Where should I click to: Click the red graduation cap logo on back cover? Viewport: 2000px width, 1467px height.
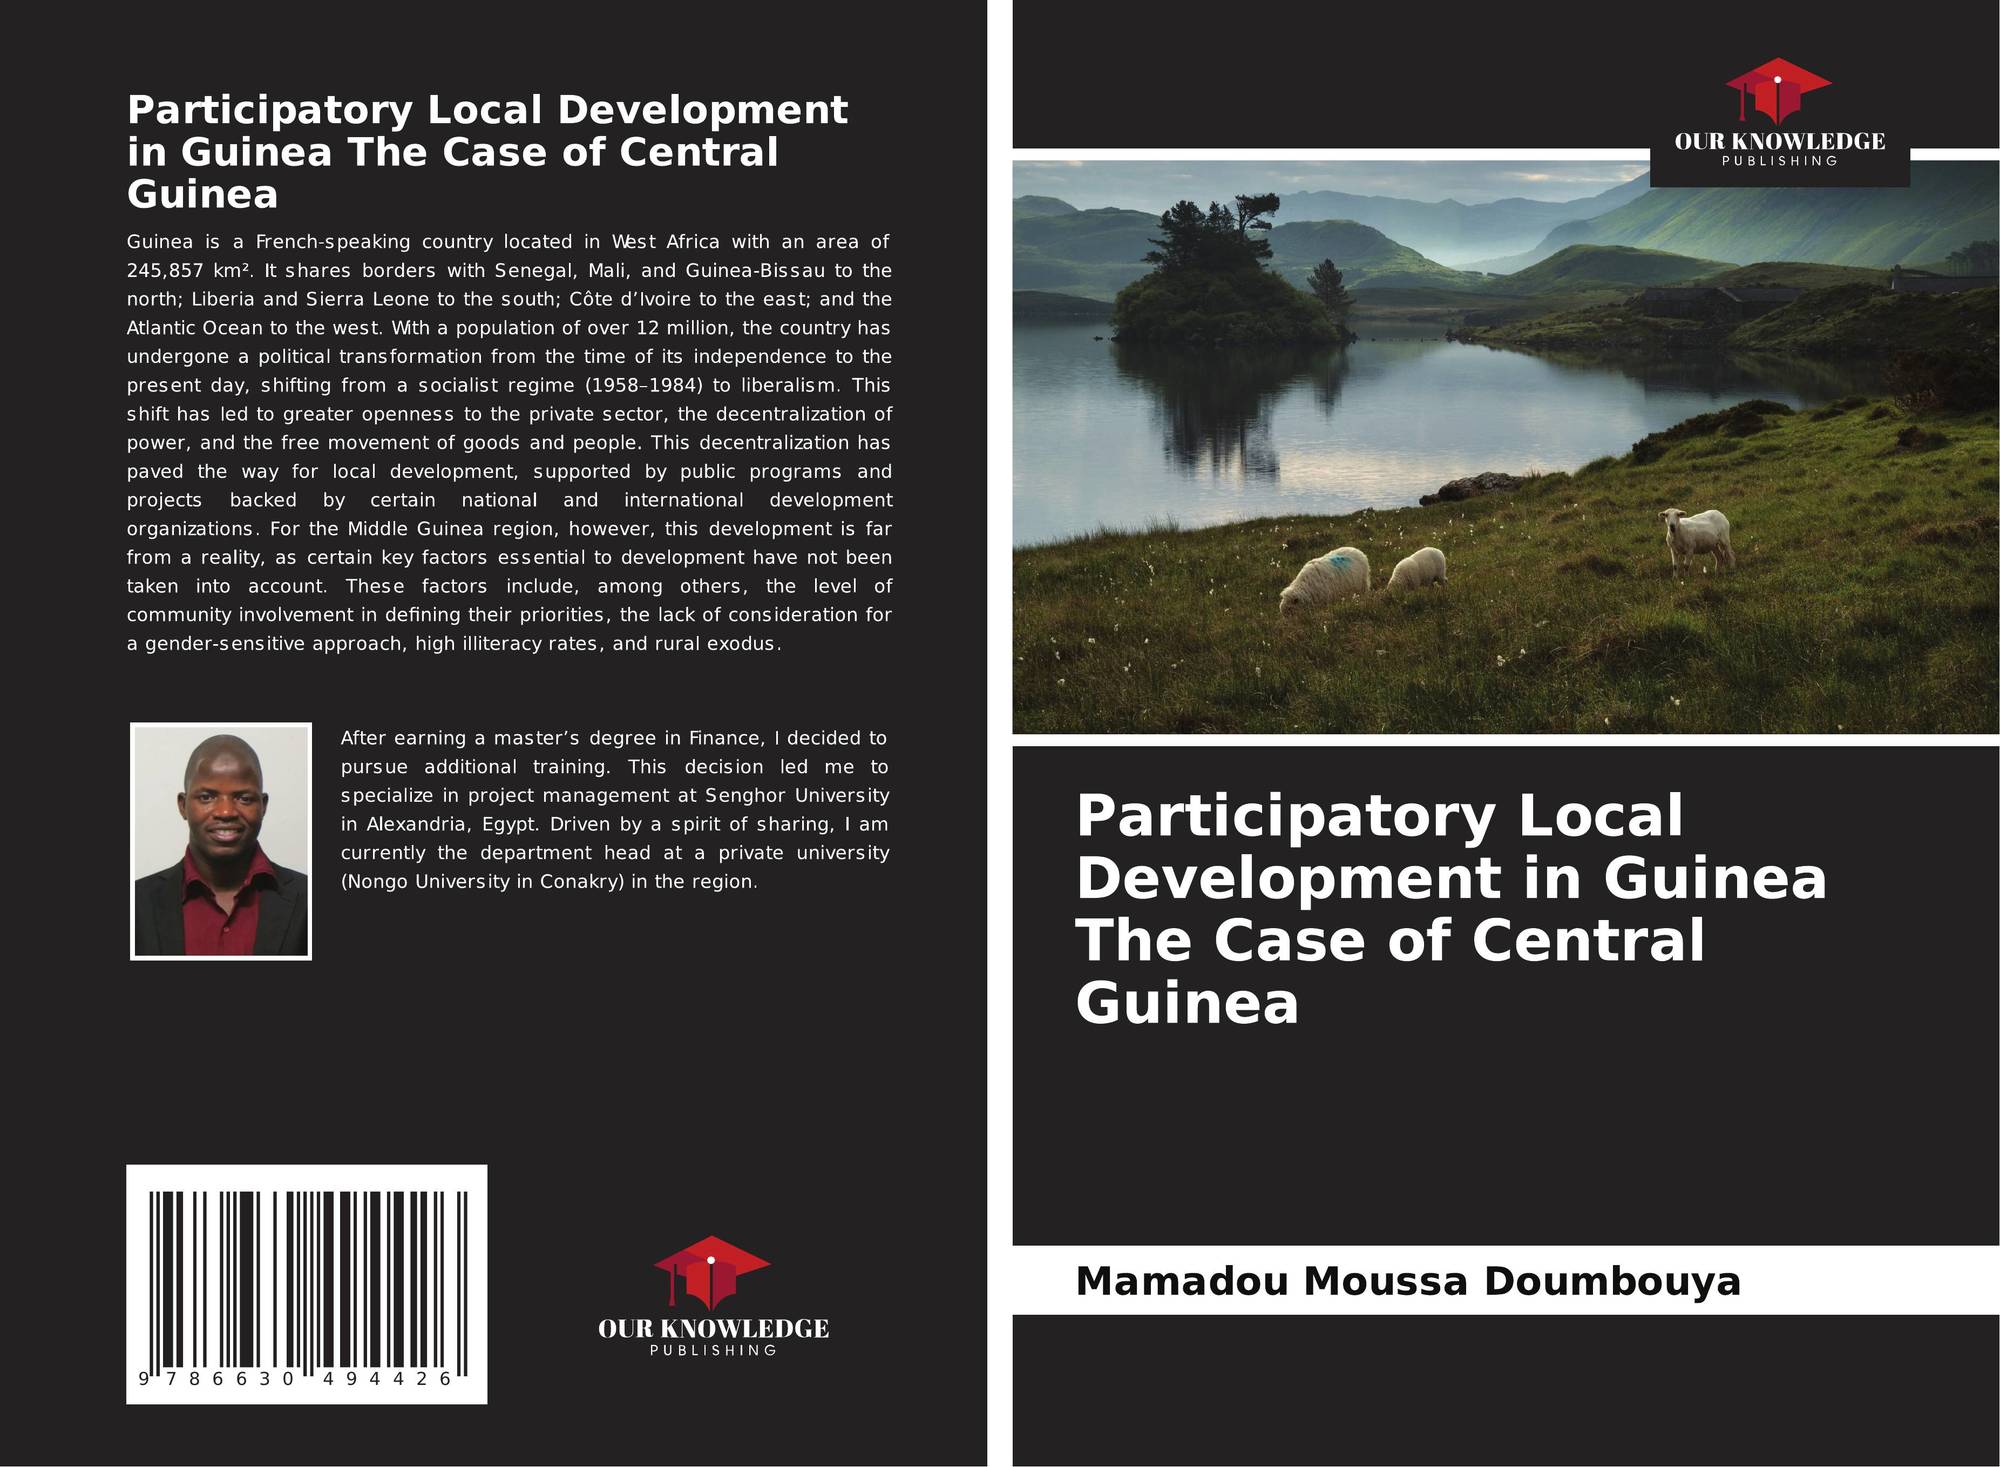pos(712,1272)
